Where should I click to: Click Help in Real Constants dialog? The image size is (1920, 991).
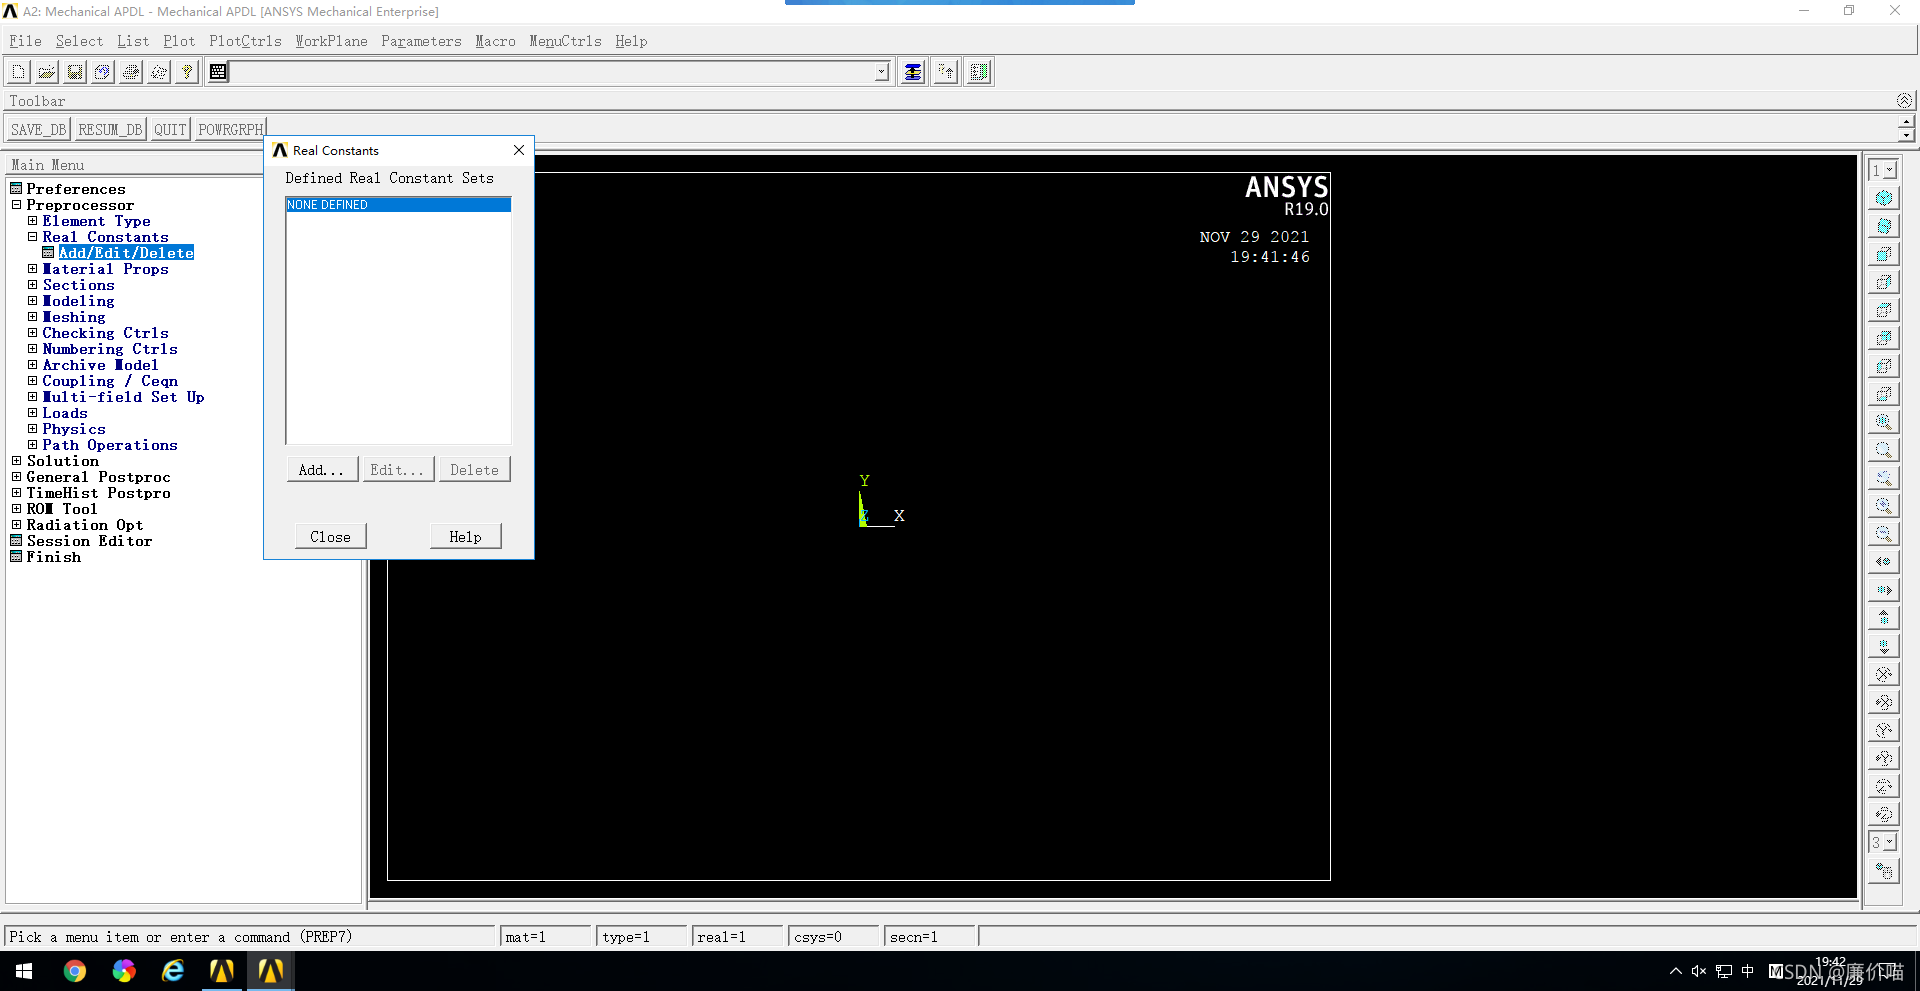click(465, 537)
